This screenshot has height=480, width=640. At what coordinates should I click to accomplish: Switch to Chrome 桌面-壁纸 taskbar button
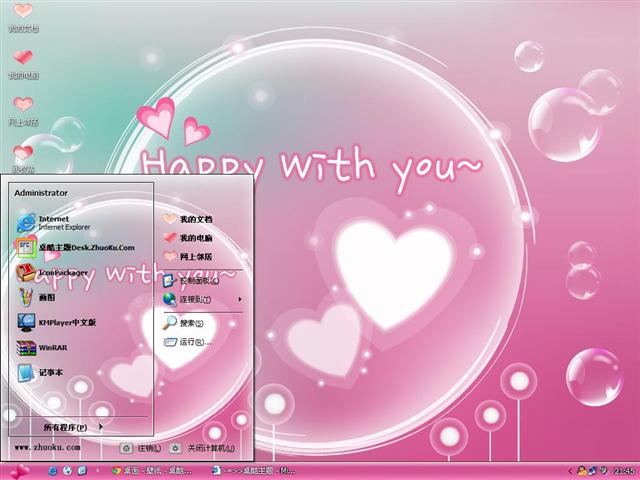point(152,471)
